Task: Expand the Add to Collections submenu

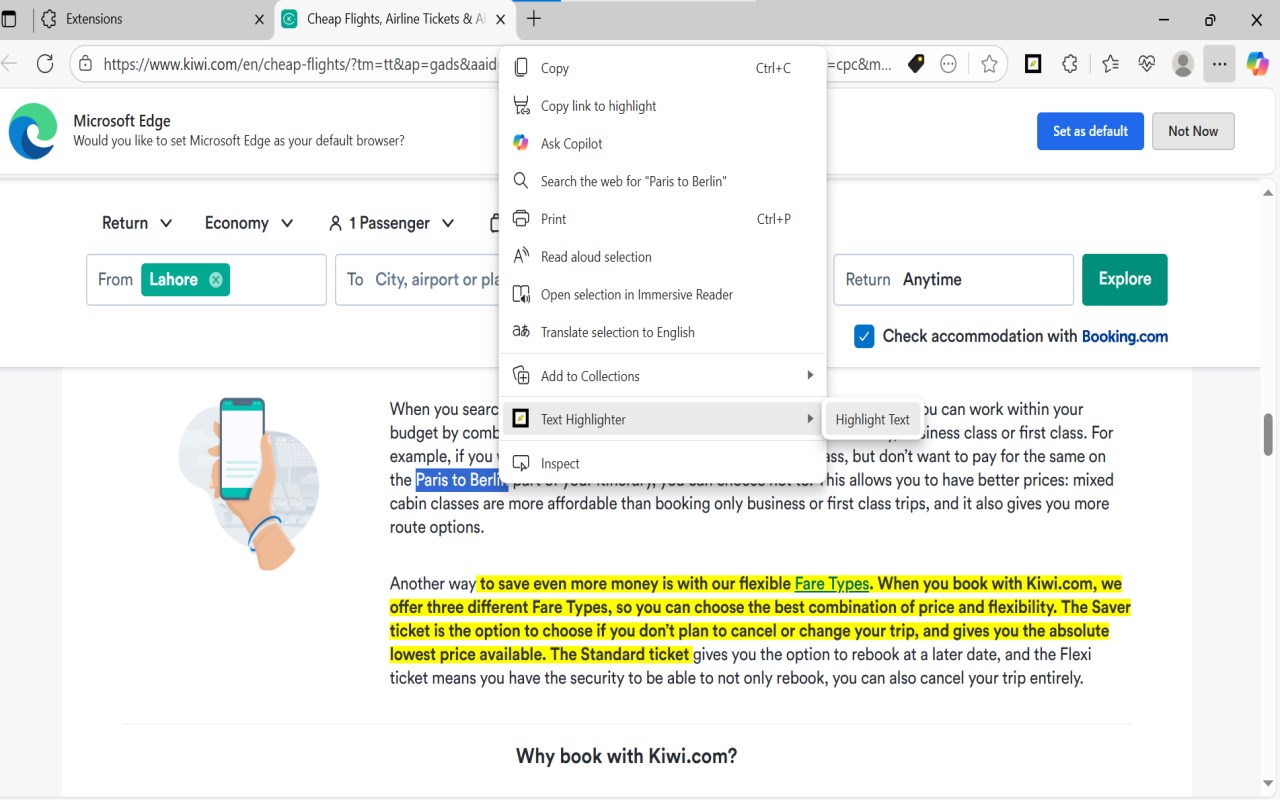Action: (810, 376)
